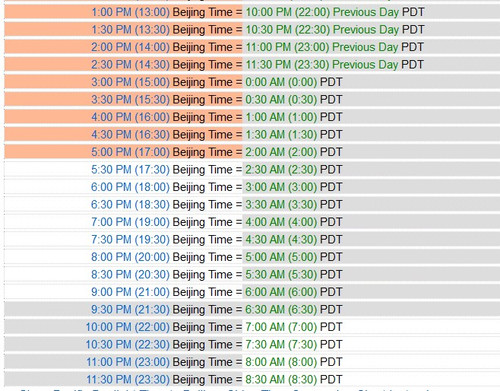Click the 1:00 PM (13:00) Beijing Time entry
Screen dimensions: 500x391
(162, 12)
